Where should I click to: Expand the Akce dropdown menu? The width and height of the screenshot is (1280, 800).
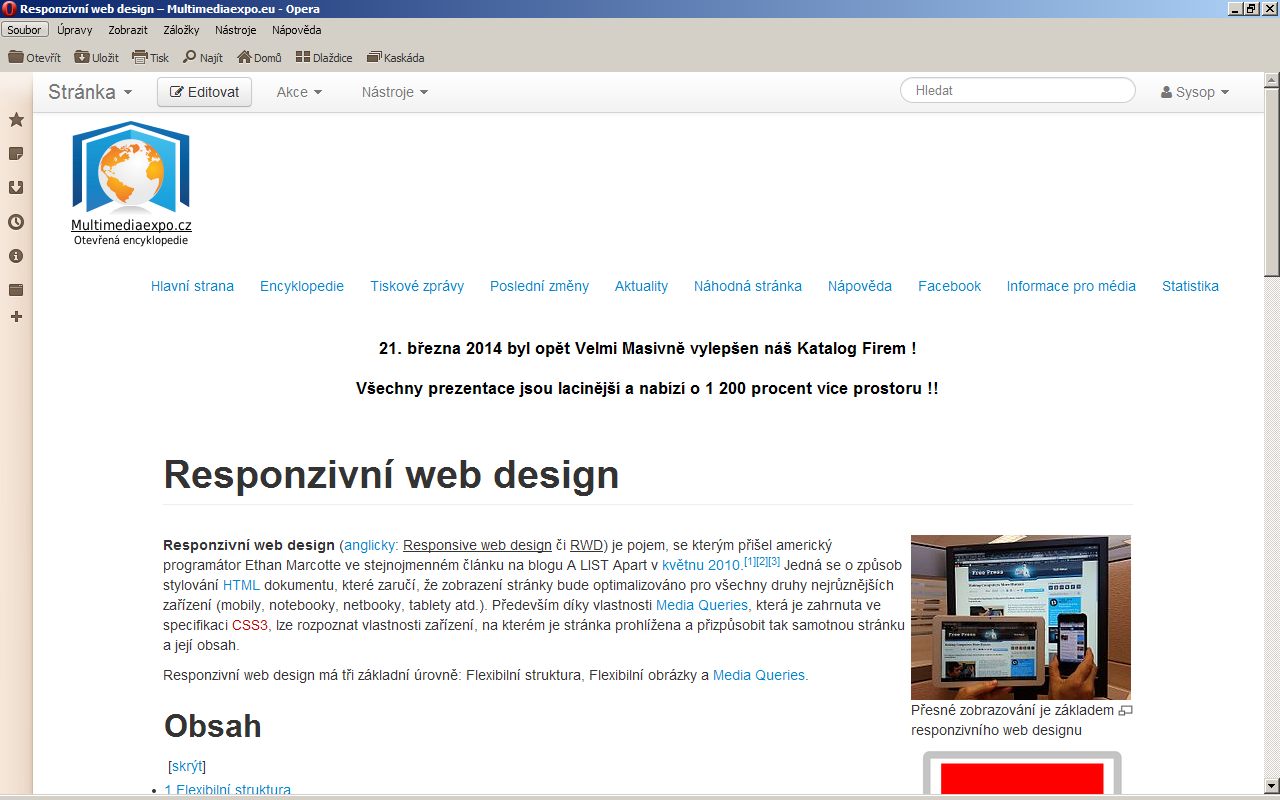(299, 92)
